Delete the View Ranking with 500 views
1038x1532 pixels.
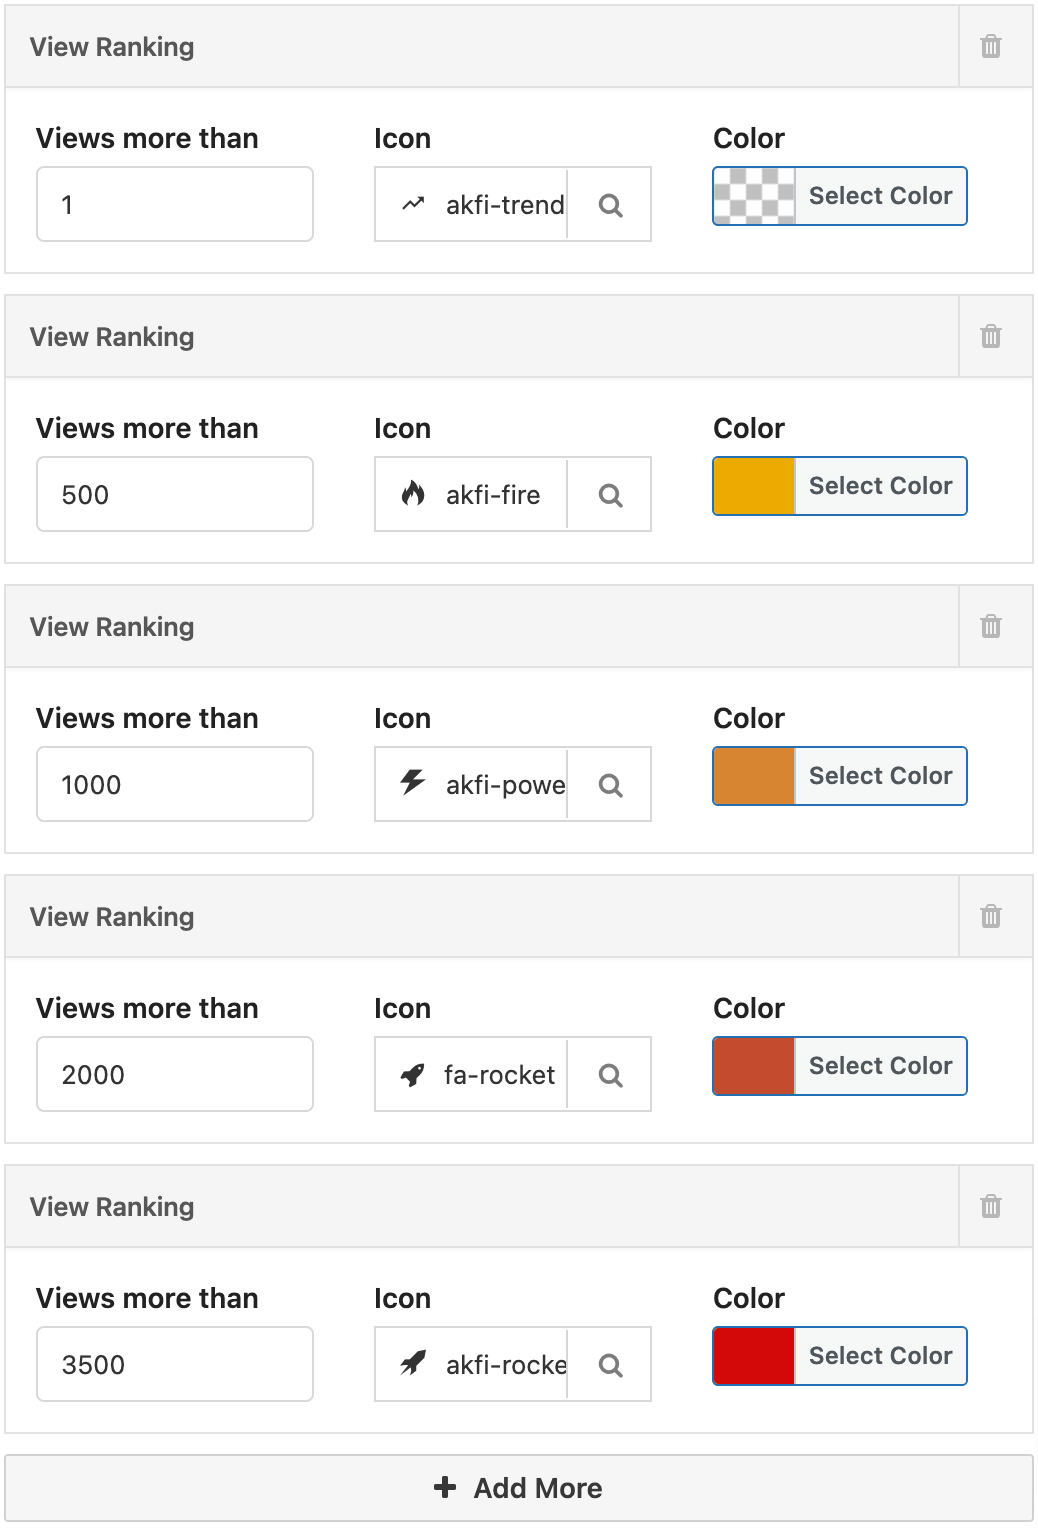tap(990, 337)
